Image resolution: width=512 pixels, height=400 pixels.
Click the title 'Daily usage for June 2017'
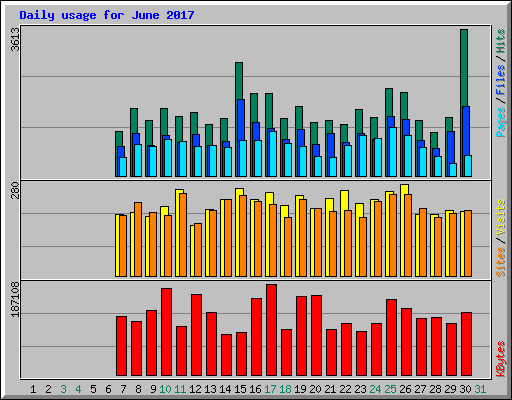coord(107,15)
